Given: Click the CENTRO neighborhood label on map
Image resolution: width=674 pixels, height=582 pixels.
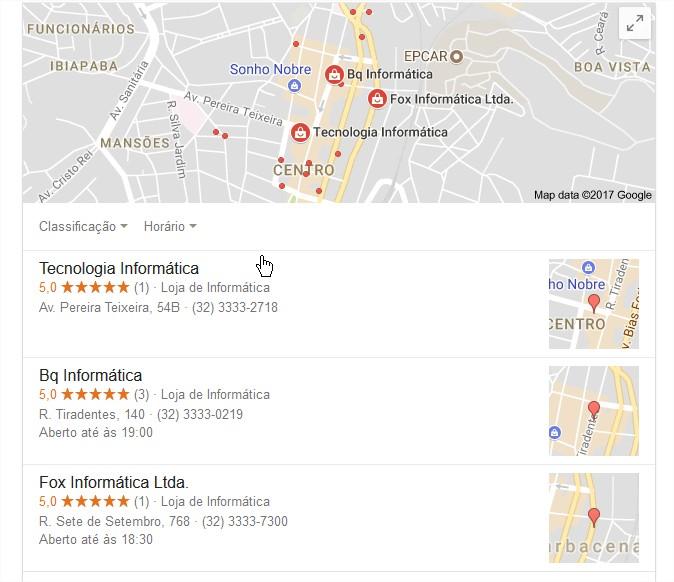Looking at the screenshot, I should coord(304,170).
